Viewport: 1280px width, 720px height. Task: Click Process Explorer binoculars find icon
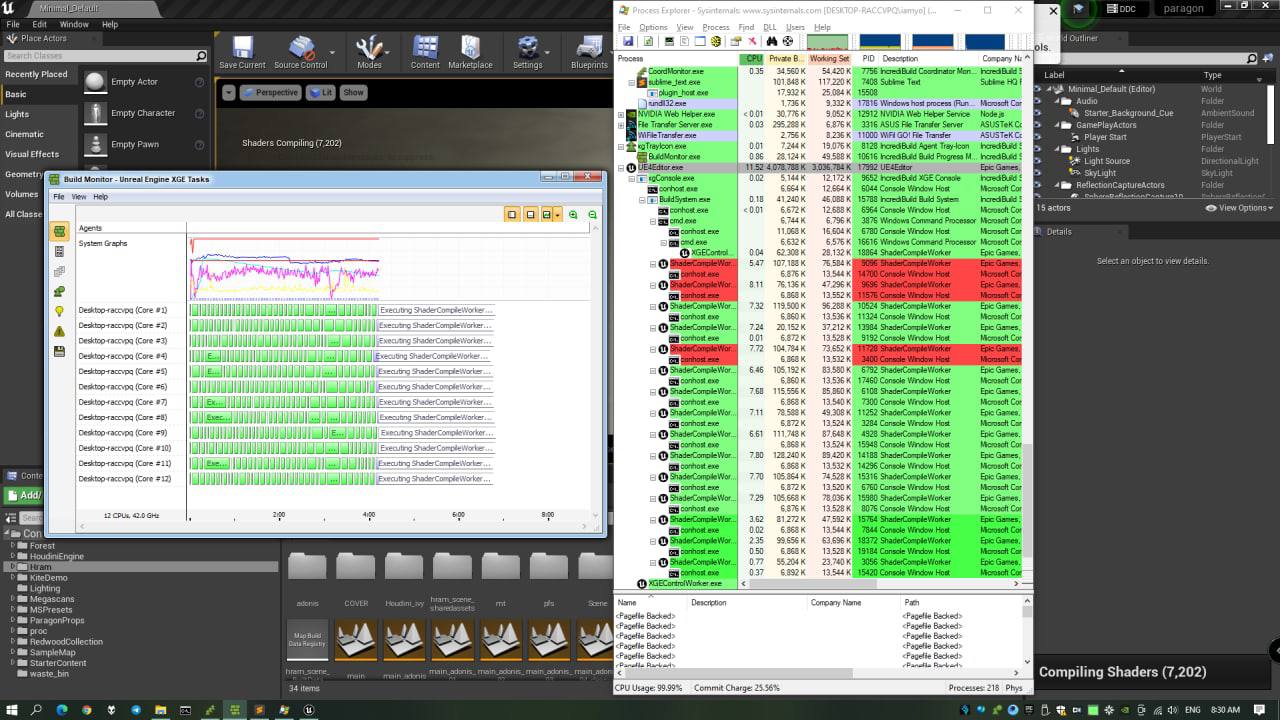point(771,41)
